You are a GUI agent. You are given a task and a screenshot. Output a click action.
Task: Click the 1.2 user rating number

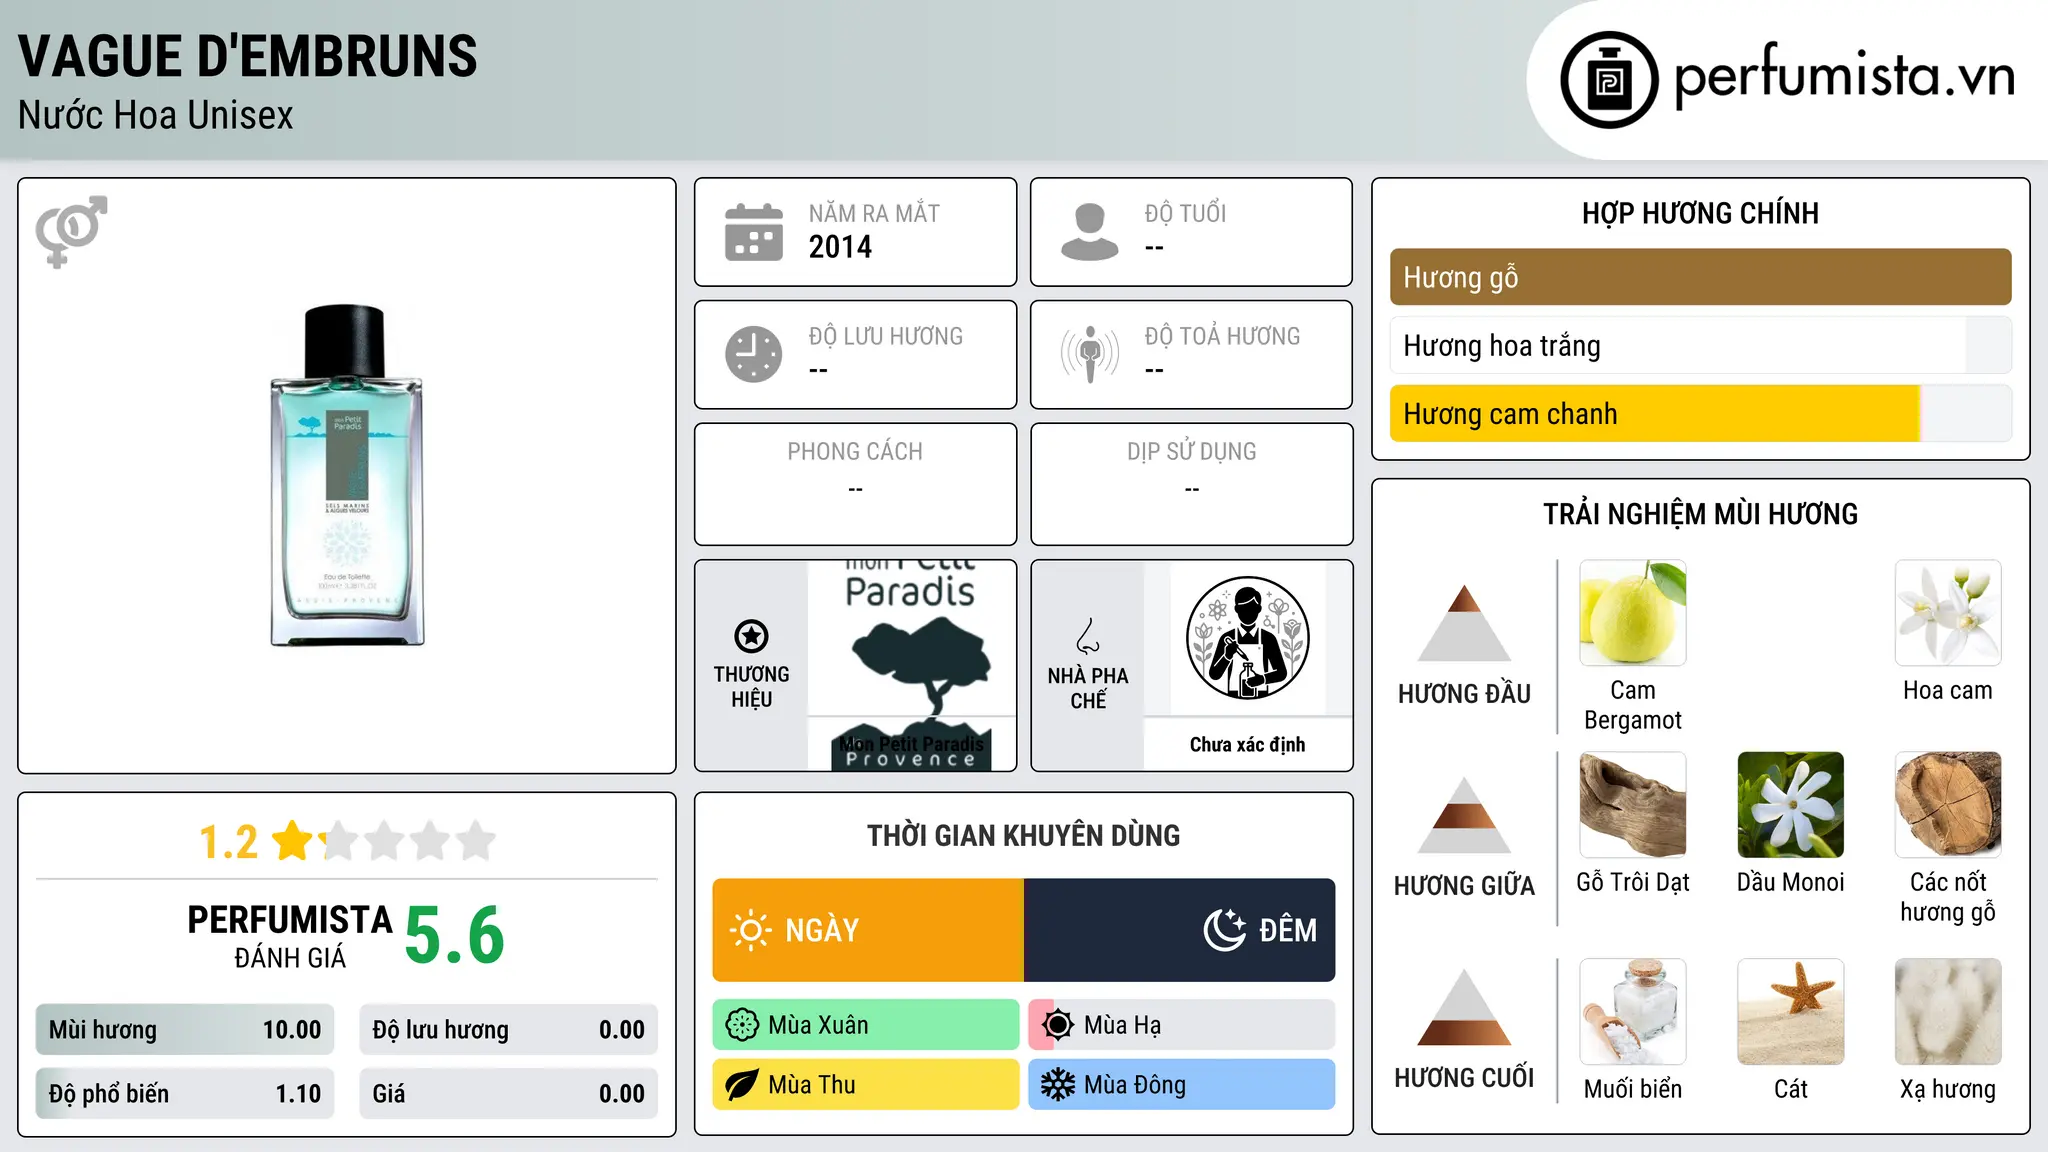(x=228, y=842)
